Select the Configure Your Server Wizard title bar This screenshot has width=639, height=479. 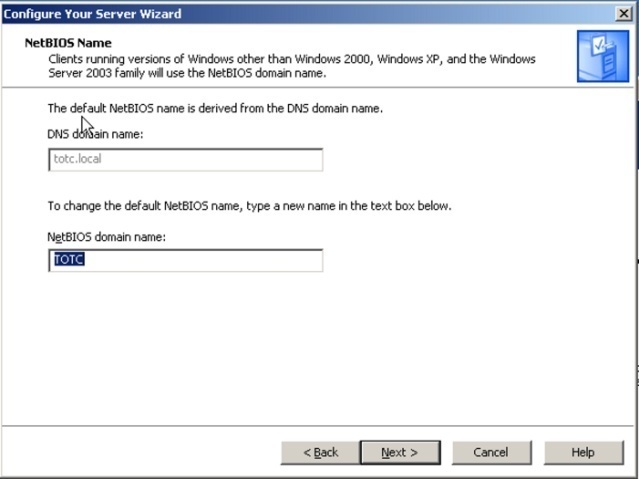308,14
